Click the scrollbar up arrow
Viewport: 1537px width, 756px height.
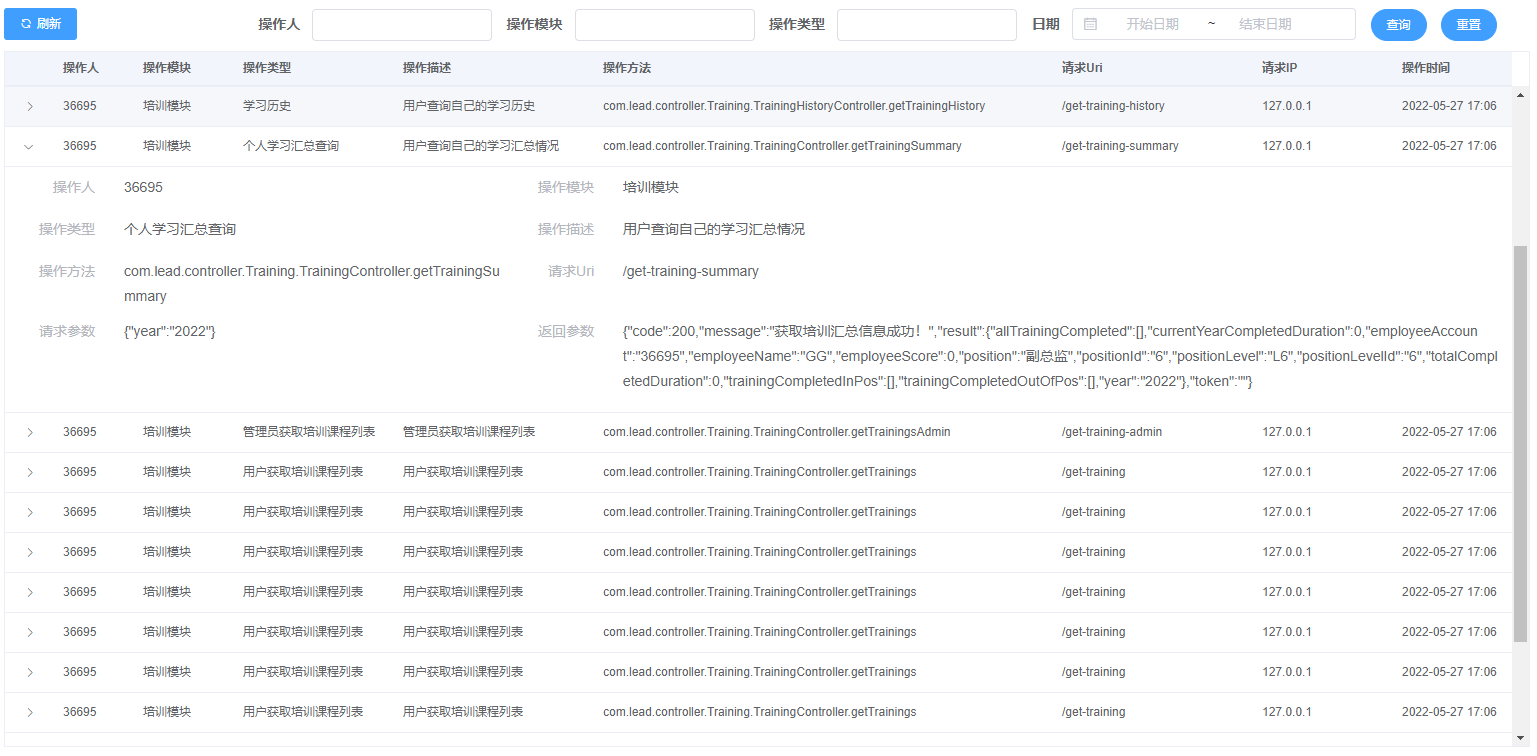coord(1521,95)
